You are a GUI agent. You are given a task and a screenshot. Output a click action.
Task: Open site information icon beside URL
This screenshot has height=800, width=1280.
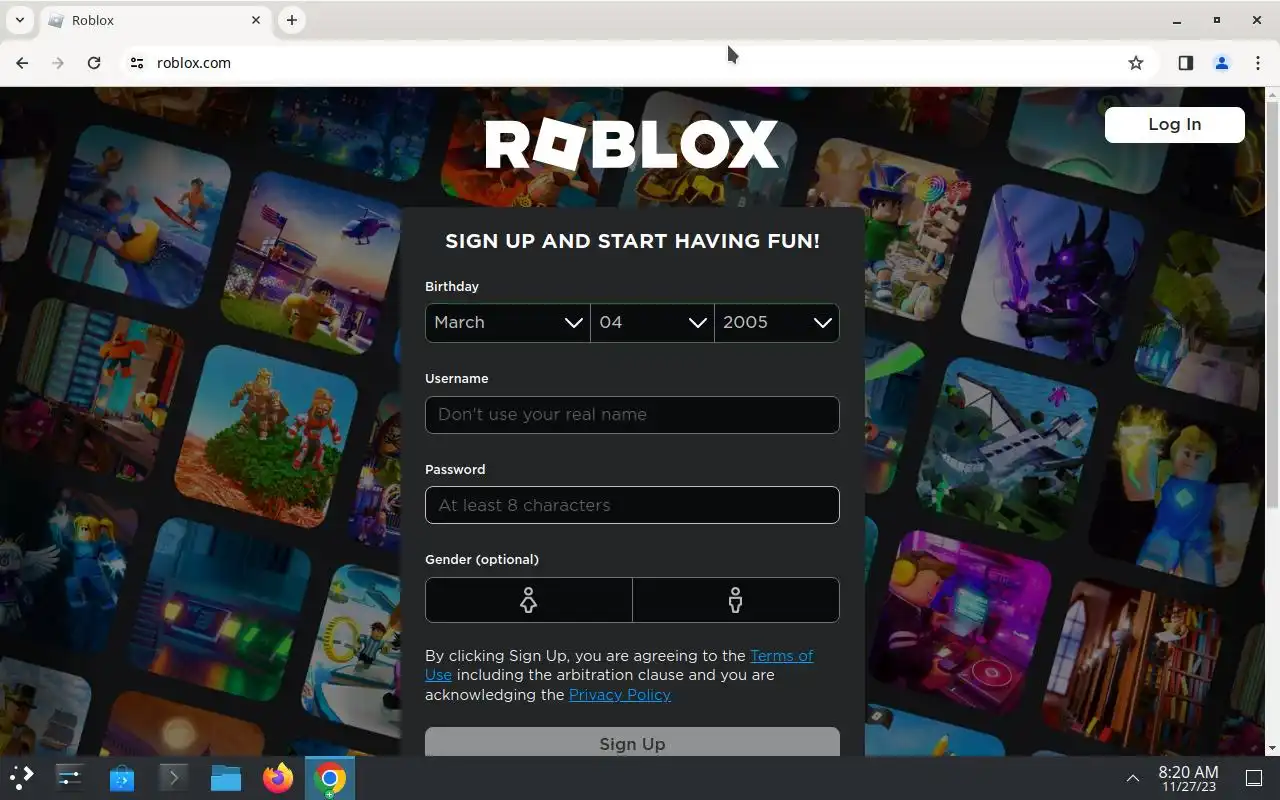pos(137,63)
